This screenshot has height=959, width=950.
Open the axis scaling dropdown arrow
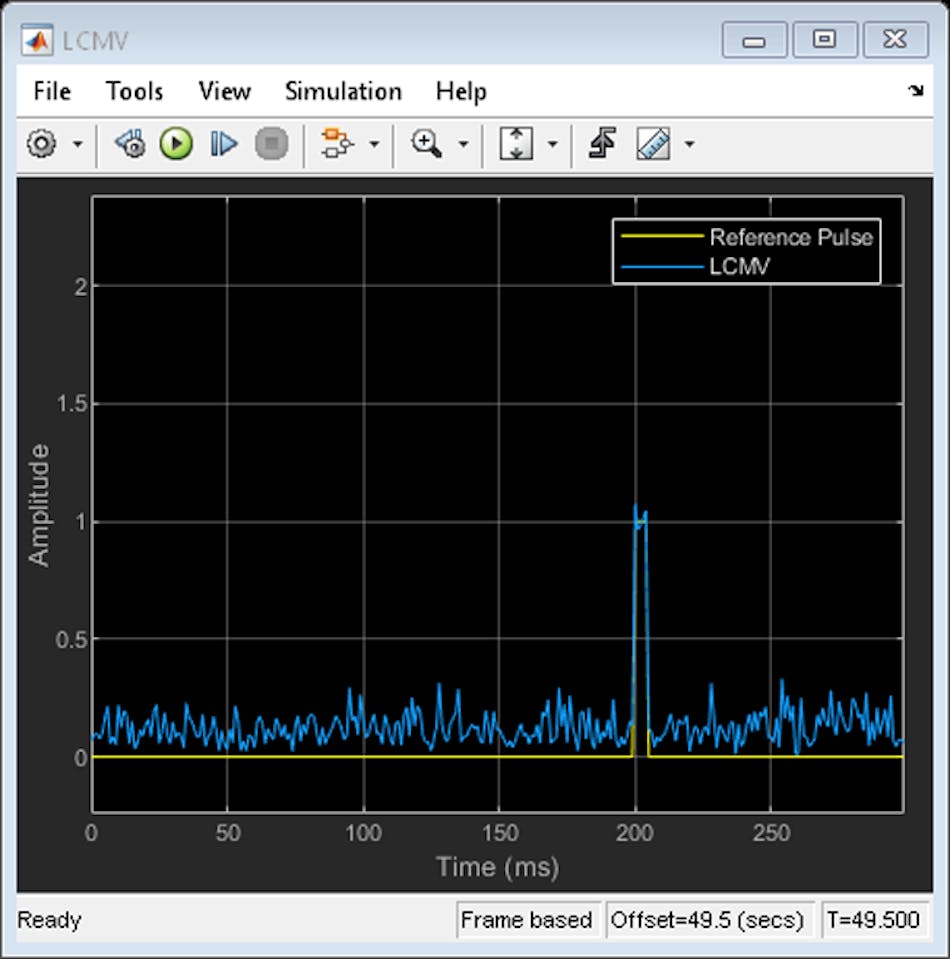553,143
